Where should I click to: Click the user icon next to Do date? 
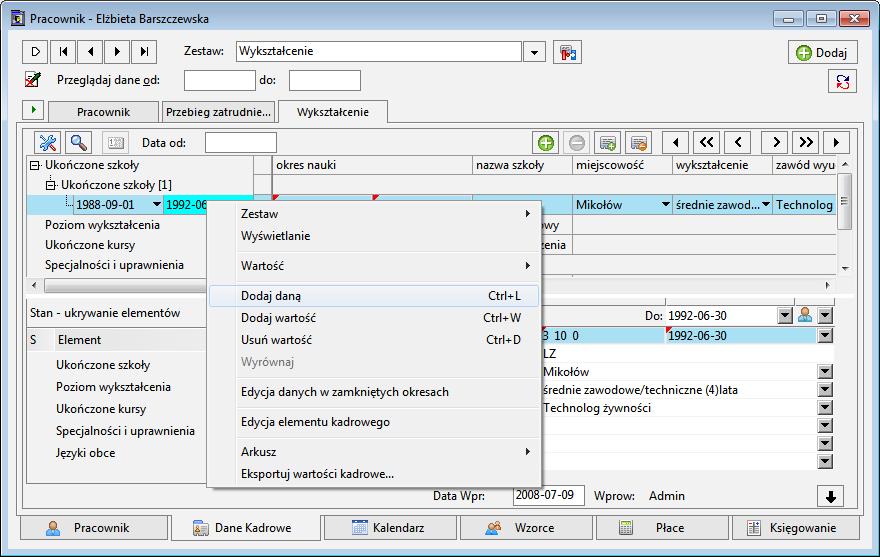[x=805, y=316]
